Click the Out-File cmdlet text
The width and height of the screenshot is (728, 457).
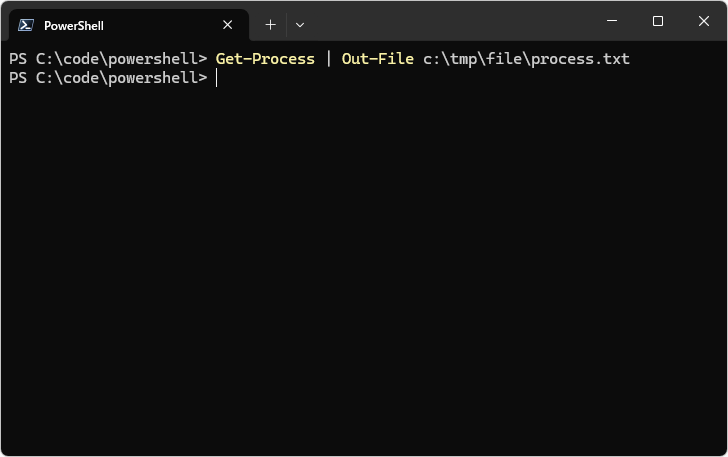pyautogui.click(x=377, y=59)
